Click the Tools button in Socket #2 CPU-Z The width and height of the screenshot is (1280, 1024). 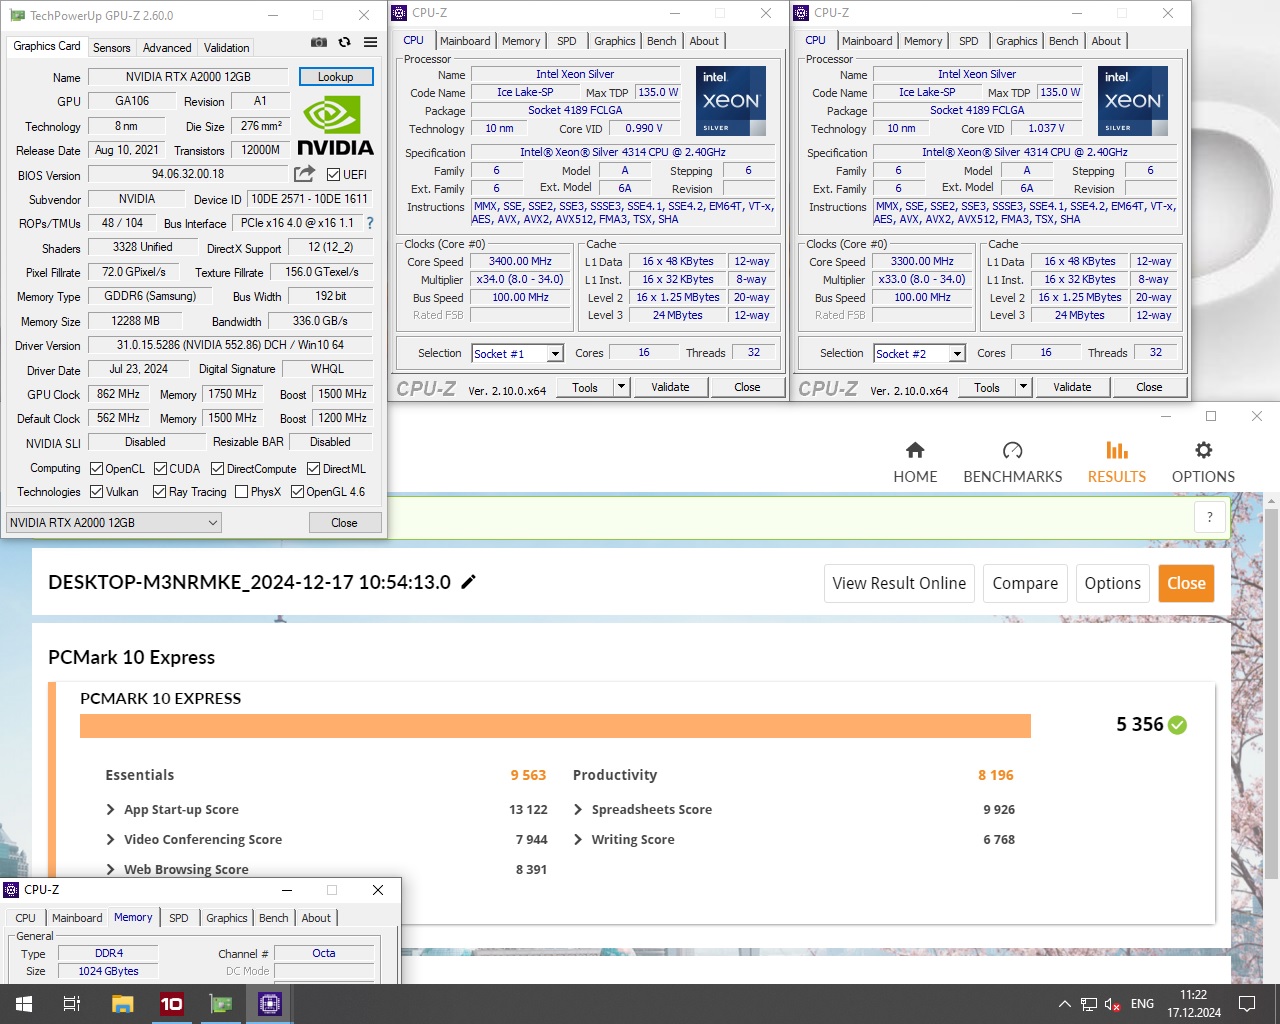986,387
